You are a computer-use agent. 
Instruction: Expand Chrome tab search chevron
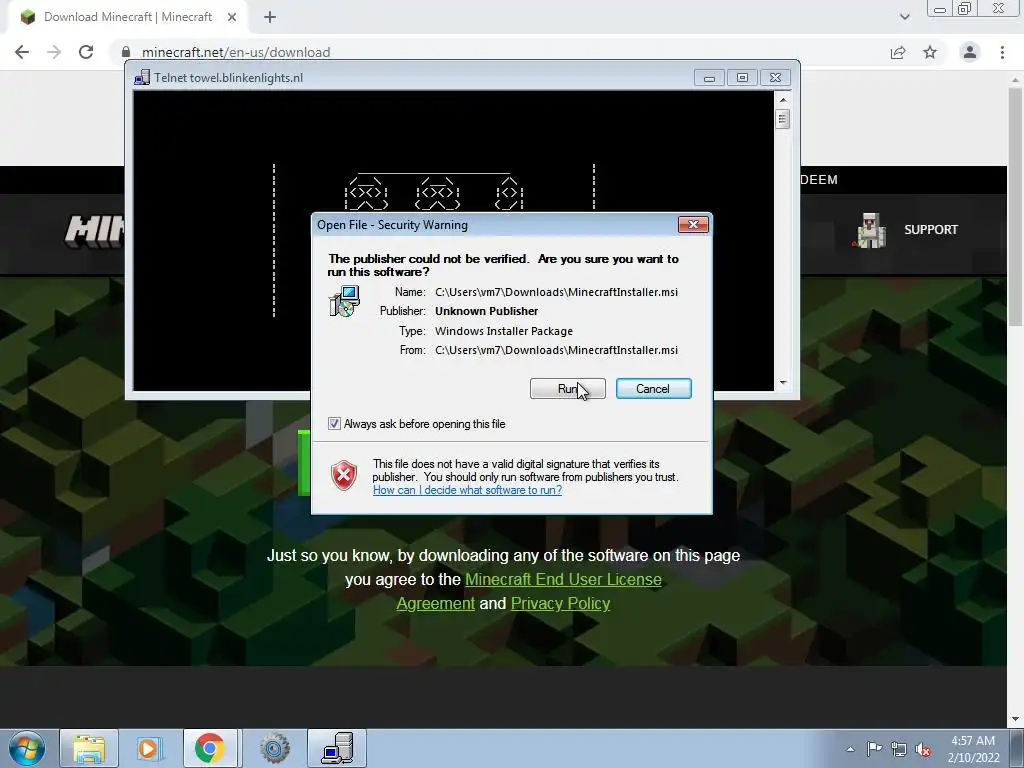904,17
